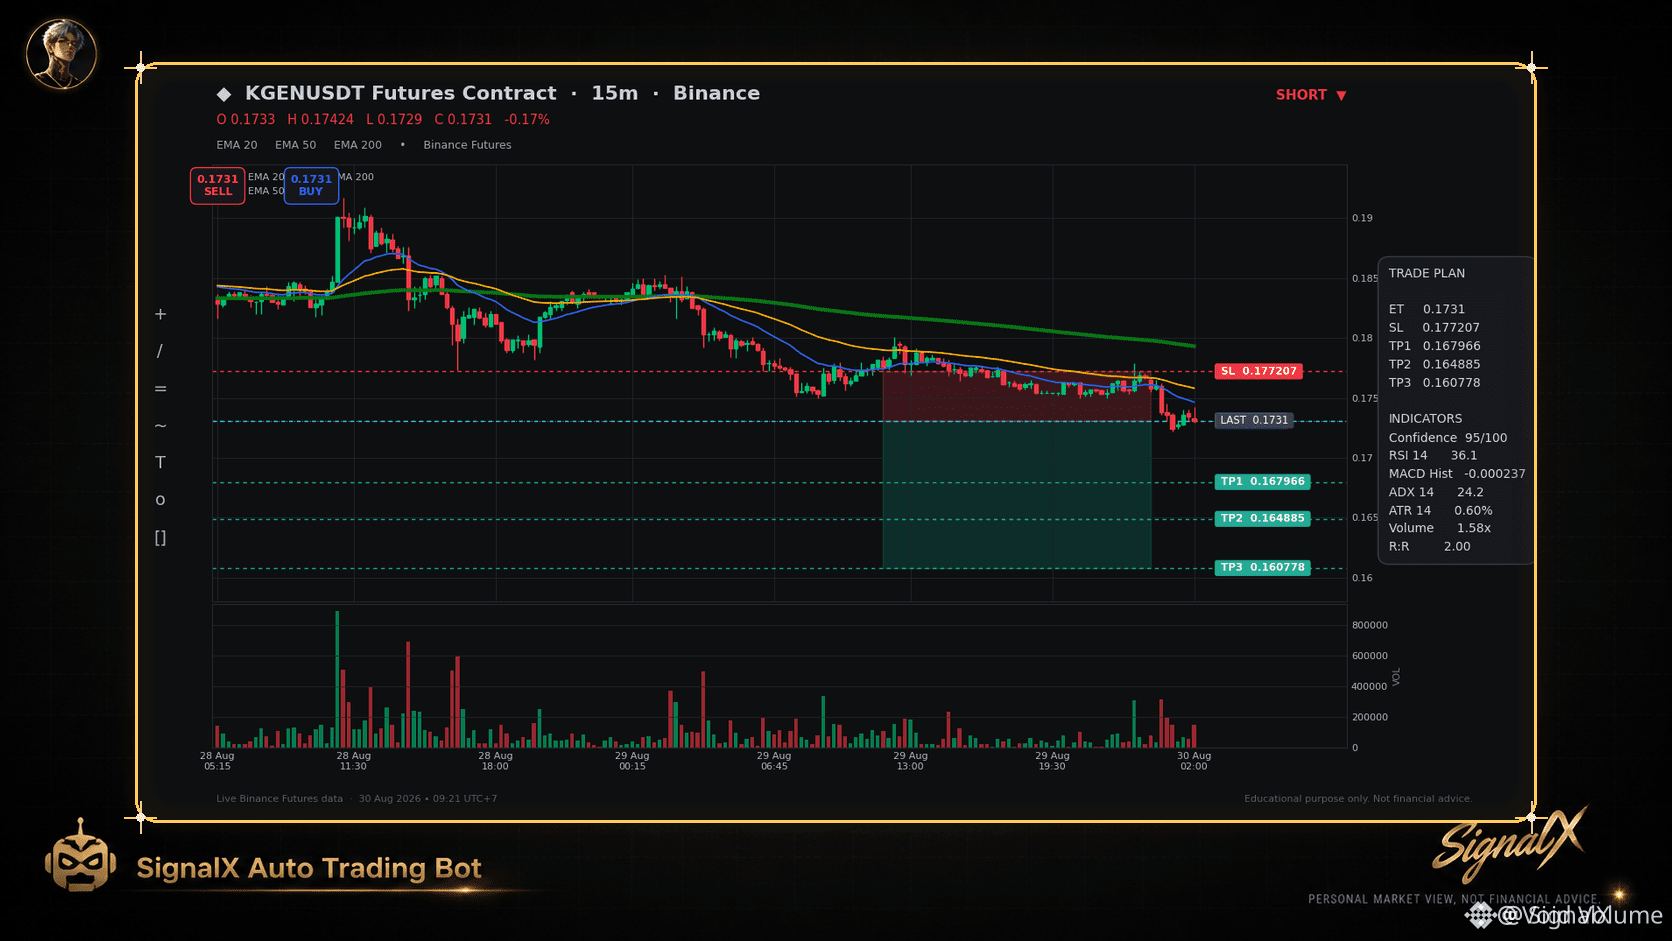This screenshot has height=941, width=1672.
Task: Click the R:R 2.00 row
Action: (x=1429, y=547)
